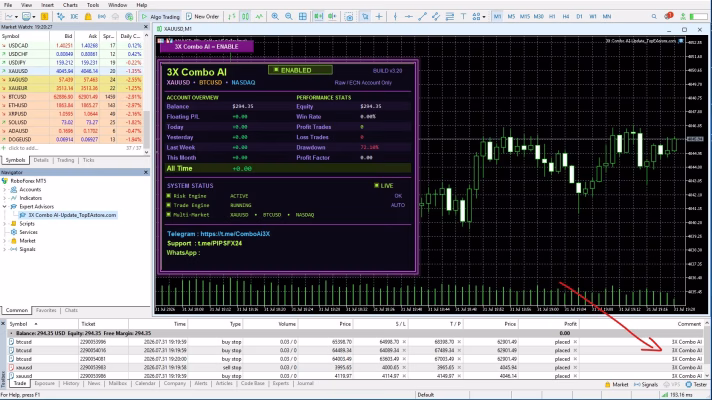Open the search magnifier in toolbar
The image size is (712, 400).
click(654, 16)
